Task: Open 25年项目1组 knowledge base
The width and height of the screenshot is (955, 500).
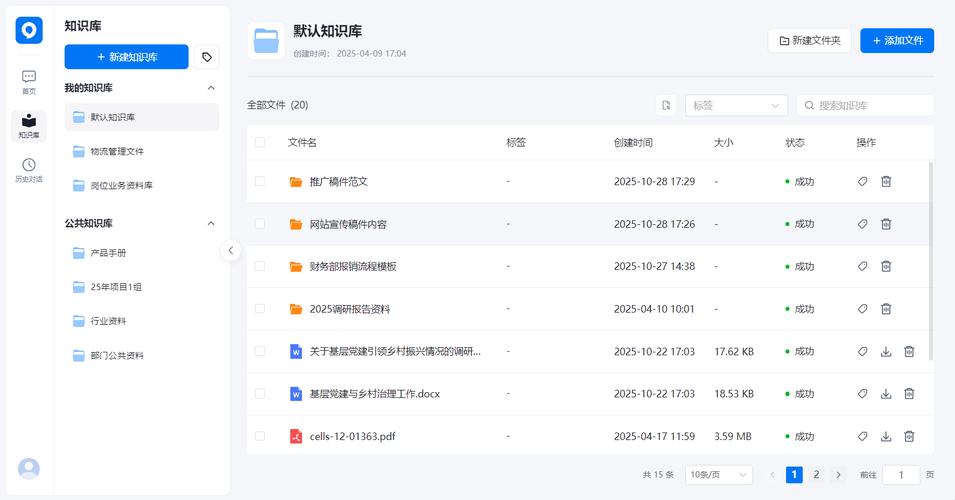Action: point(142,287)
